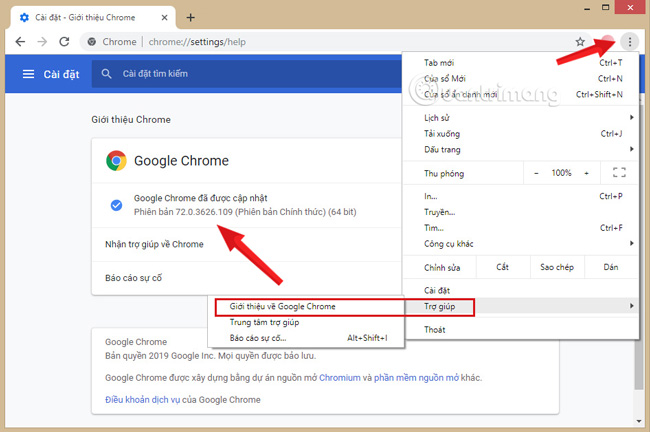Select Thoát to exit Chrome

click(521, 330)
